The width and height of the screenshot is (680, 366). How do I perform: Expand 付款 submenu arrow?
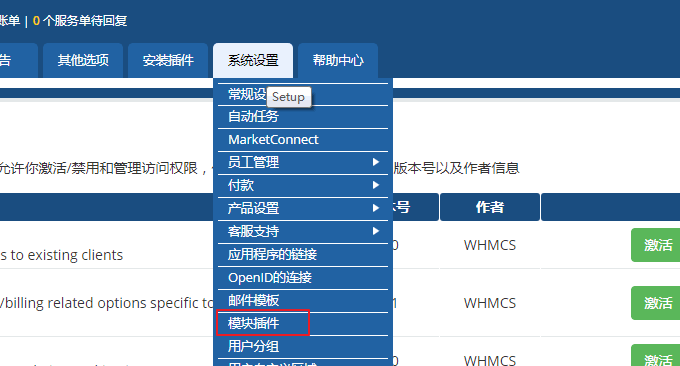[x=376, y=185]
